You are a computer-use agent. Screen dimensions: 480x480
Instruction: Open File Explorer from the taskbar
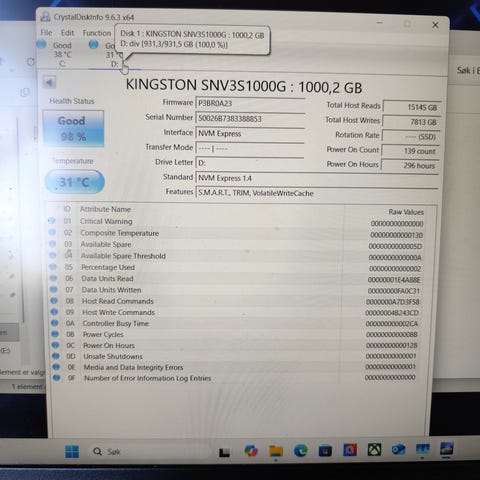[276, 451]
